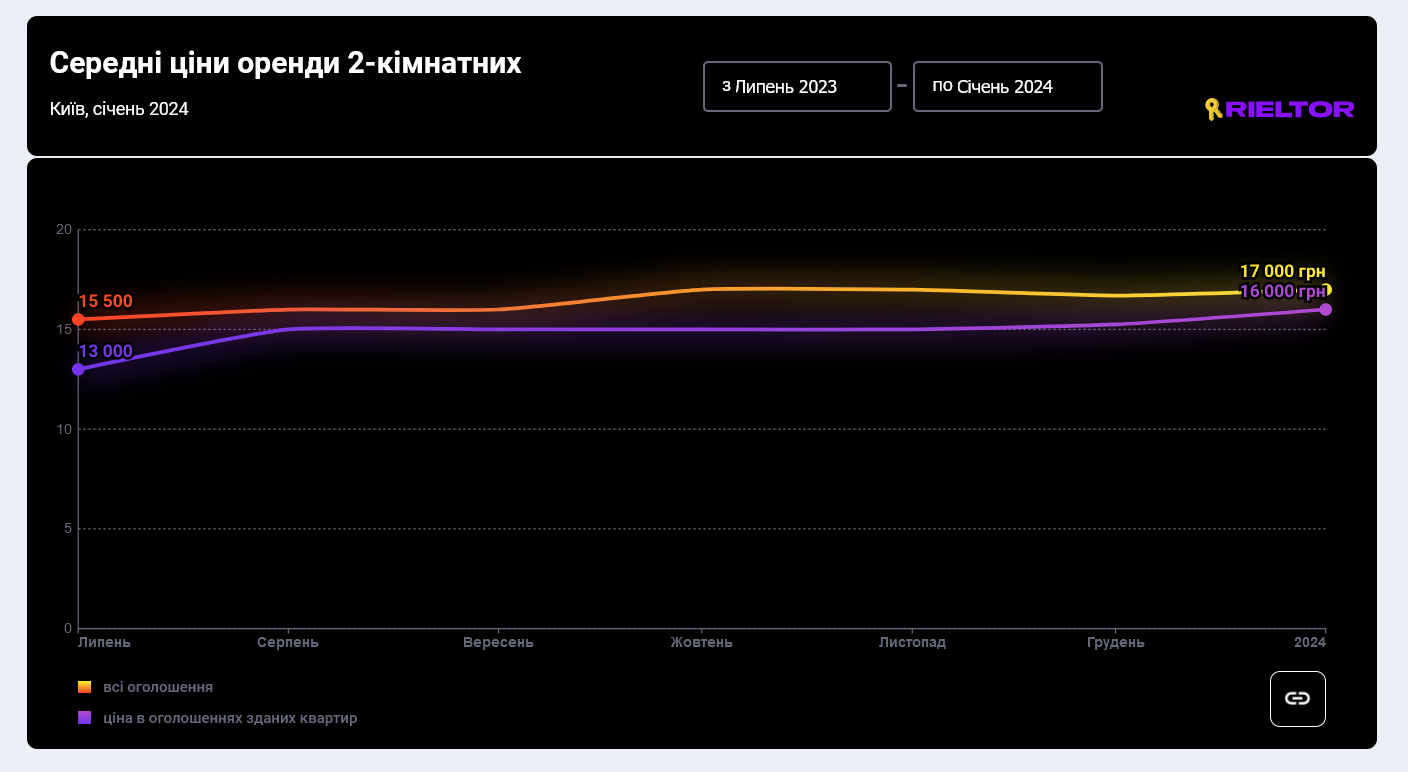Open the start date 'з Липень 2023' dropdown
Image resolution: width=1408 pixels, height=772 pixels.
[x=797, y=86]
